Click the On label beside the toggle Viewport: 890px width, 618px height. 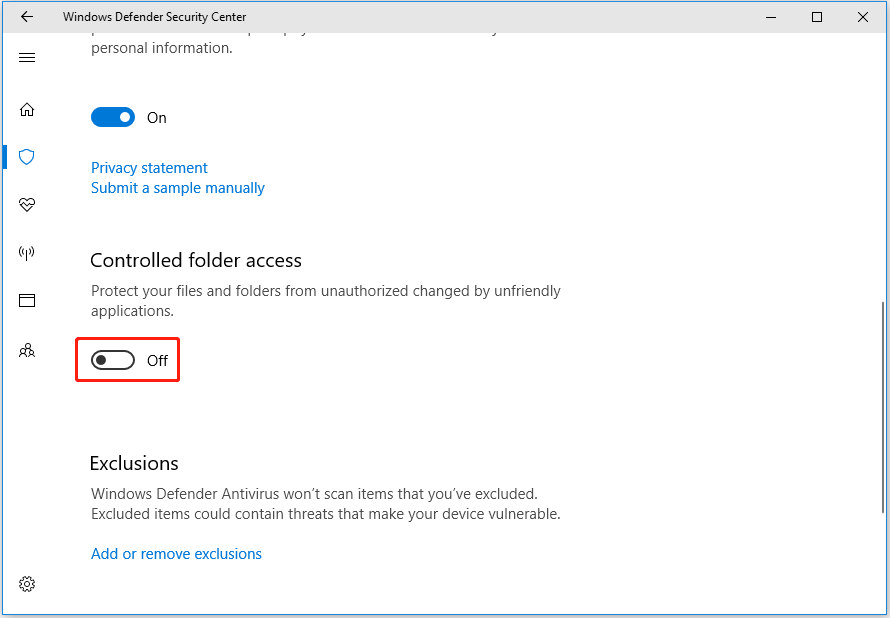[156, 117]
